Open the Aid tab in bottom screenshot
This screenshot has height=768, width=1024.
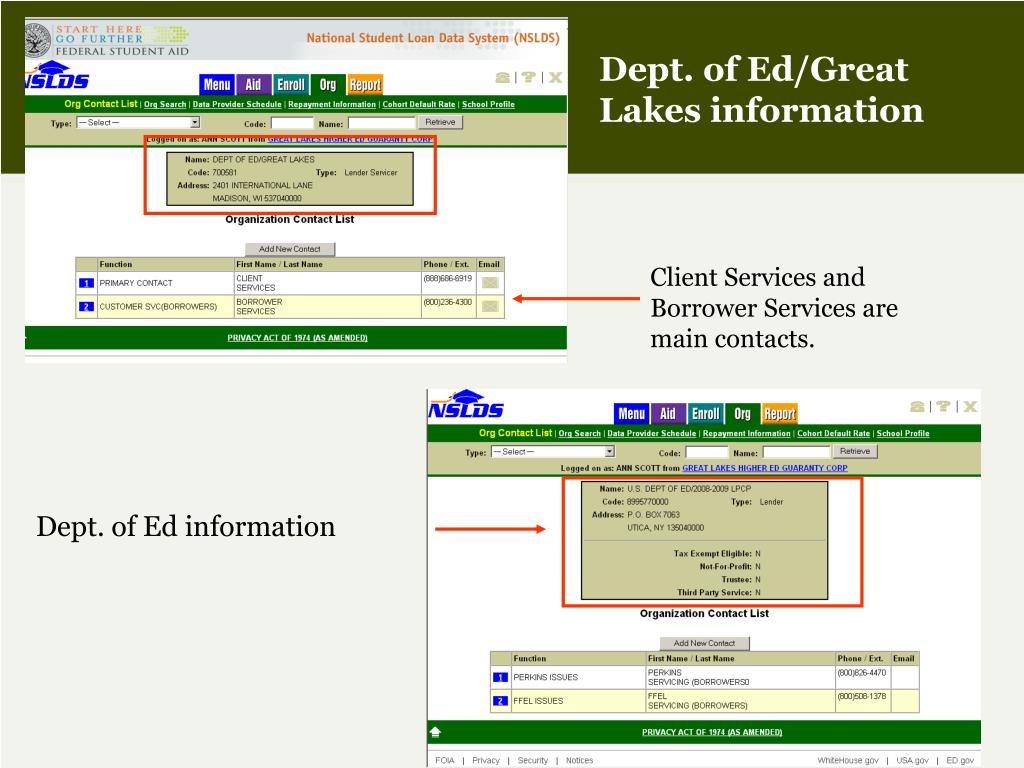pyautogui.click(x=667, y=413)
